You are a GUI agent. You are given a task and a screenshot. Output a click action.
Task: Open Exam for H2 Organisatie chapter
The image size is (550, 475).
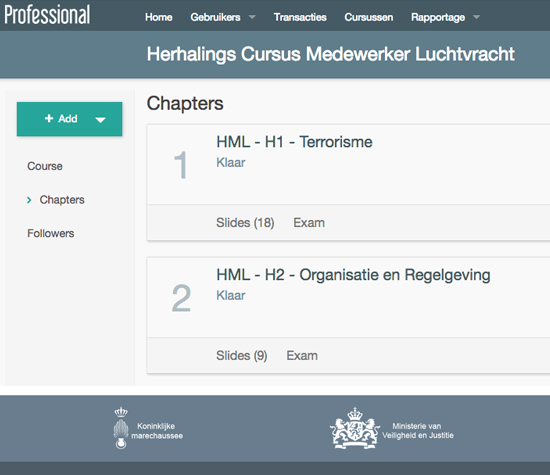click(x=302, y=356)
